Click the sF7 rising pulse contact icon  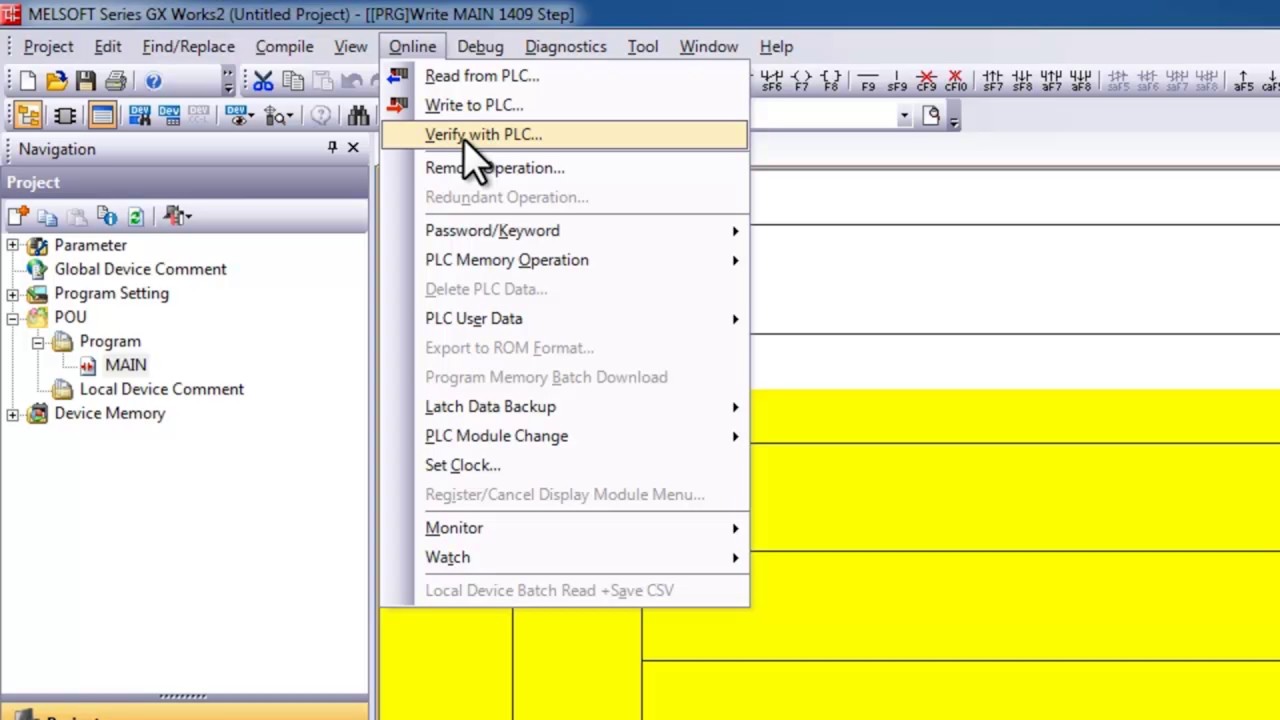pyautogui.click(x=992, y=81)
